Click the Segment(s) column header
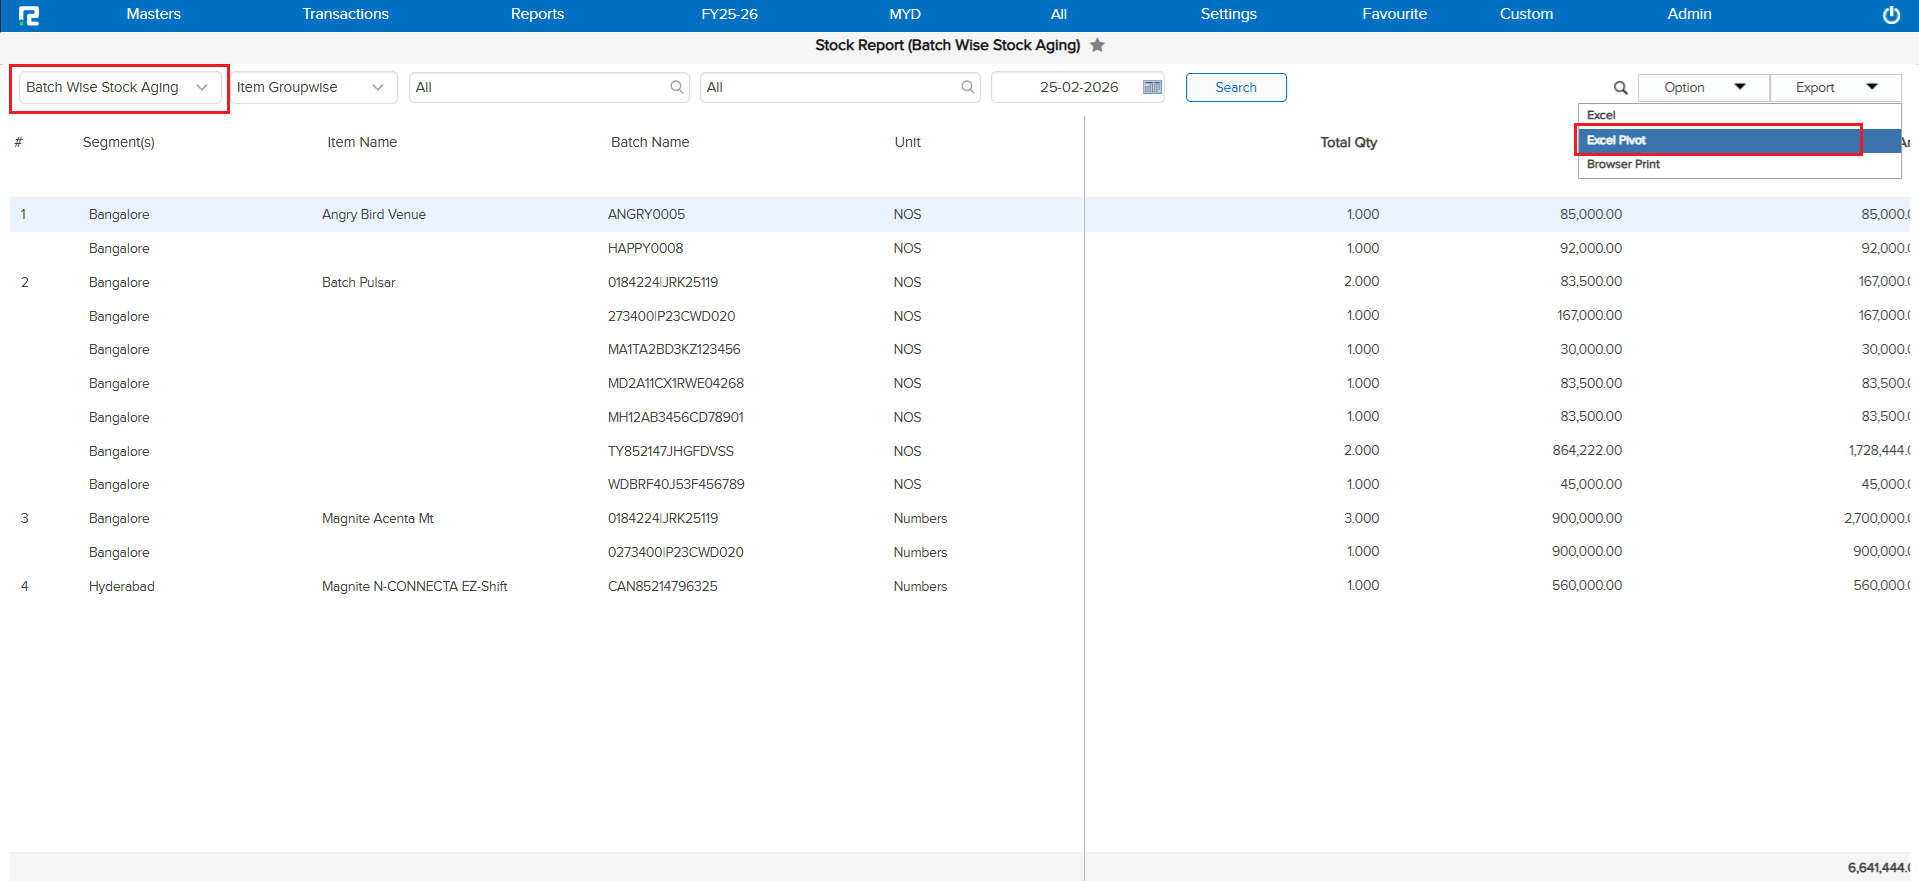1919x881 pixels. 119,142
